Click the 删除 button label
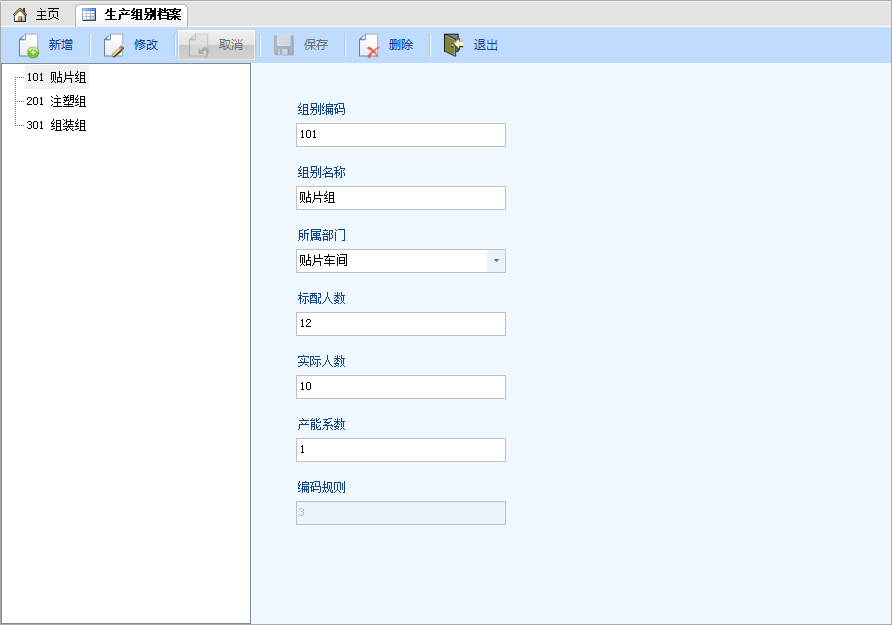The height and width of the screenshot is (625, 892). (x=401, y=45)
